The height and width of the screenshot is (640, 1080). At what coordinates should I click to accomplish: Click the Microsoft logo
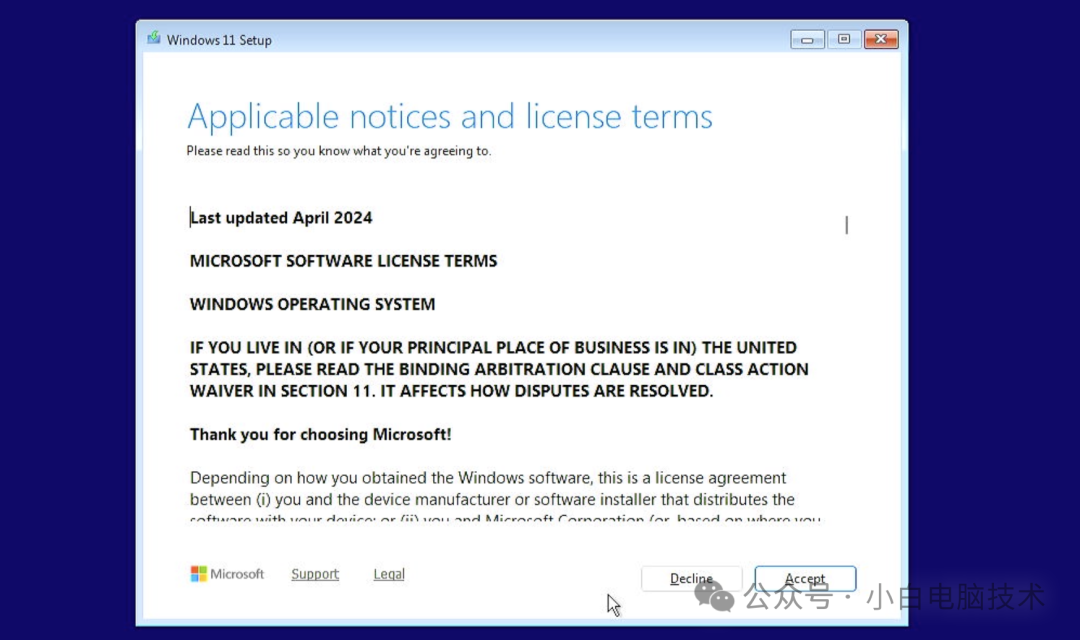coord(227,574)
